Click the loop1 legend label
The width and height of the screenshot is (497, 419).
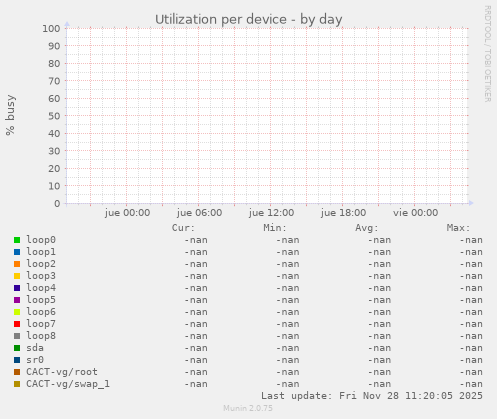tap(41, 252)
